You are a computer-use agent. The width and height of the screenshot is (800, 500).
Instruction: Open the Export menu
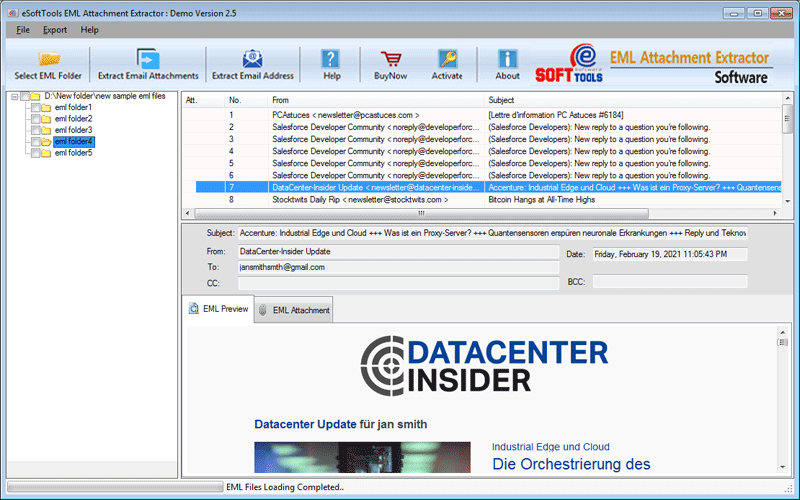55,30
